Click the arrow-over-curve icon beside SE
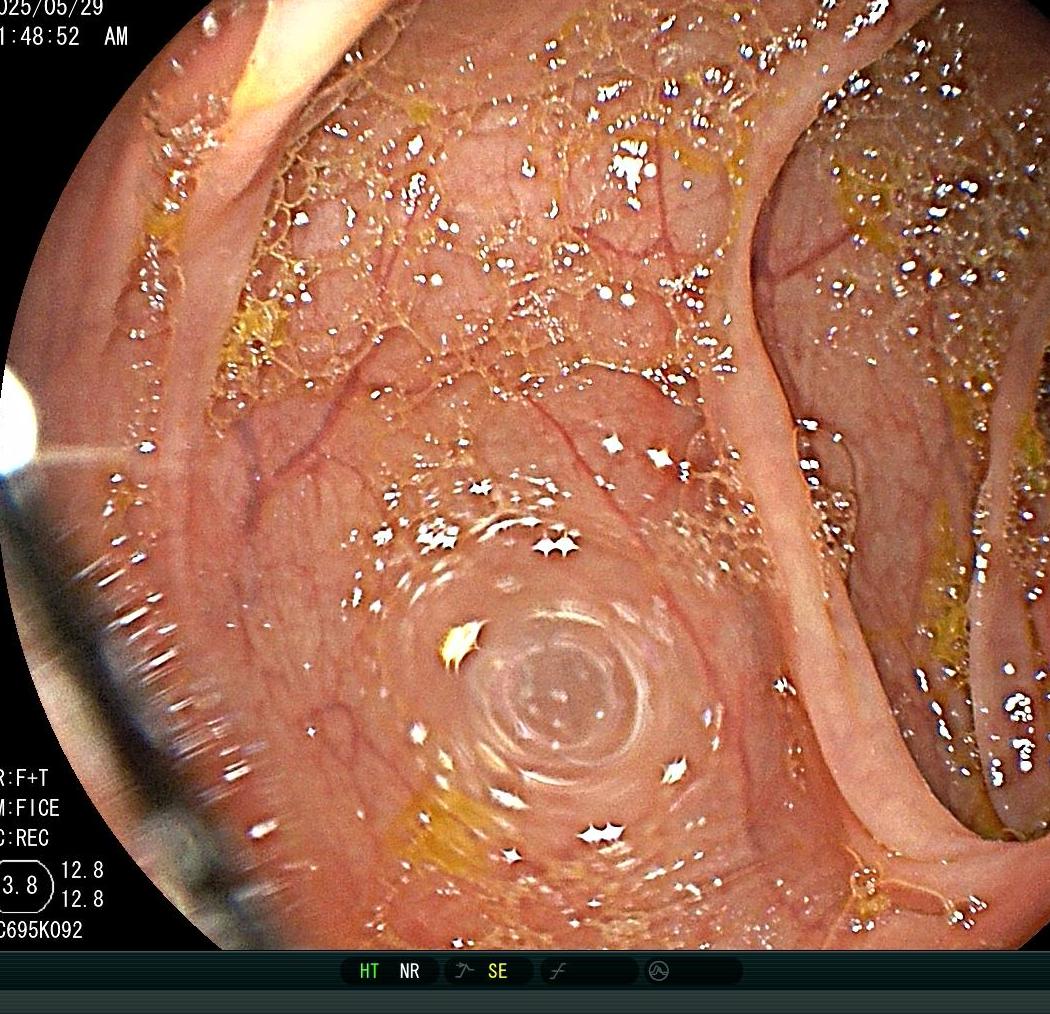Viewport: 1050px width, 1014px height. 464,970
